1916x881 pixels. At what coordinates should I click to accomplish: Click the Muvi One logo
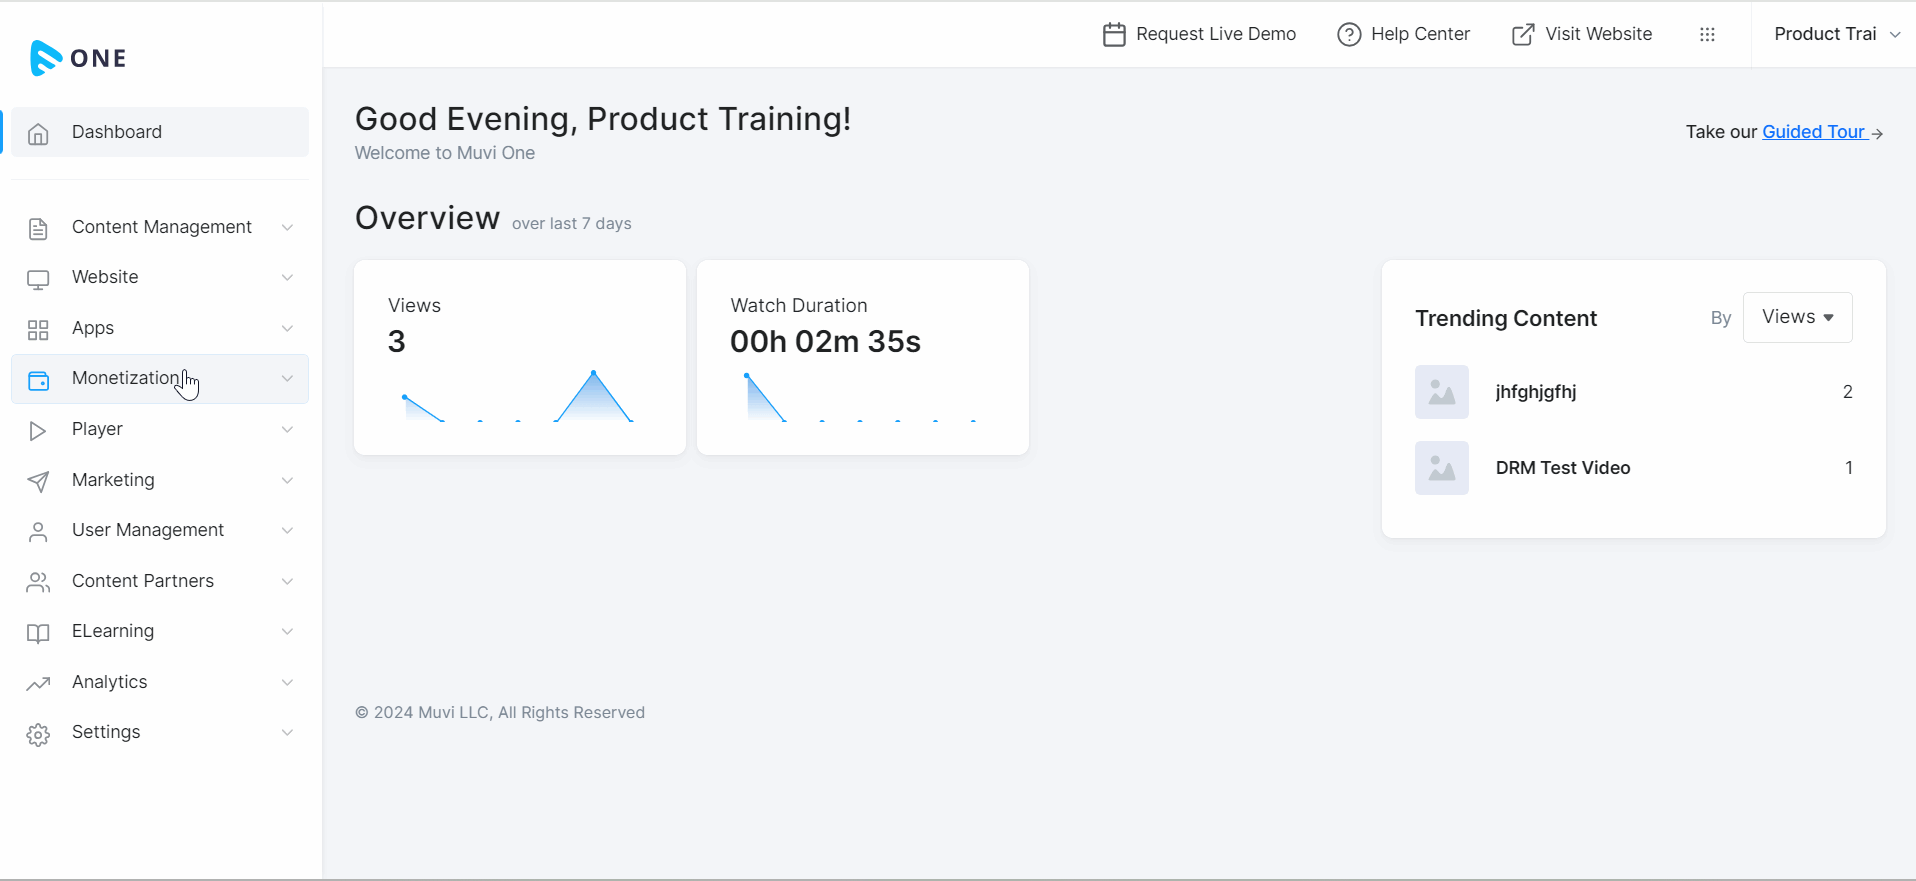pos(78,58)
